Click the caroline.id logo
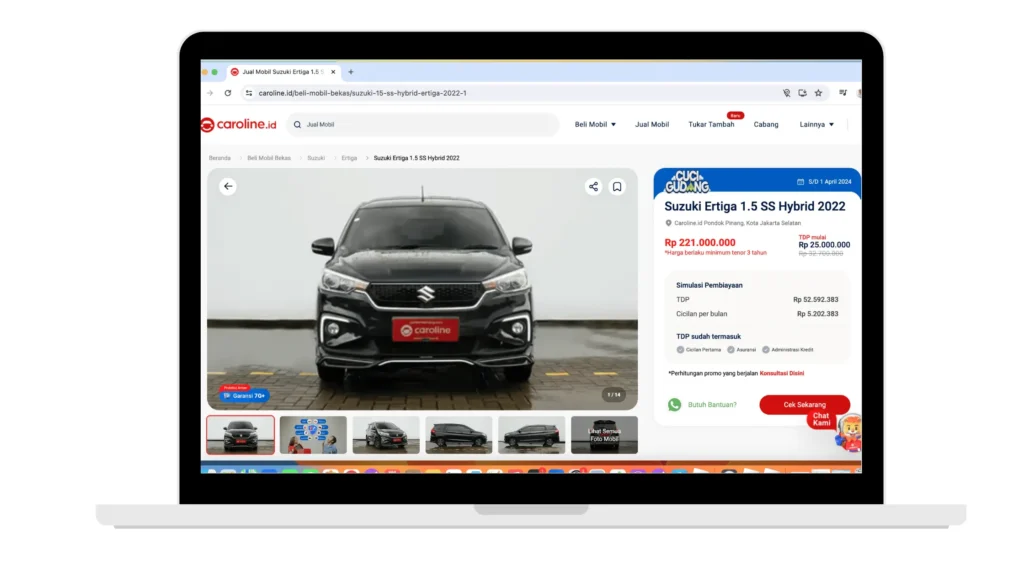Image resolution: width=1024 pixels, height=576 pixels. pyautogui.click(x=239, y=124)
